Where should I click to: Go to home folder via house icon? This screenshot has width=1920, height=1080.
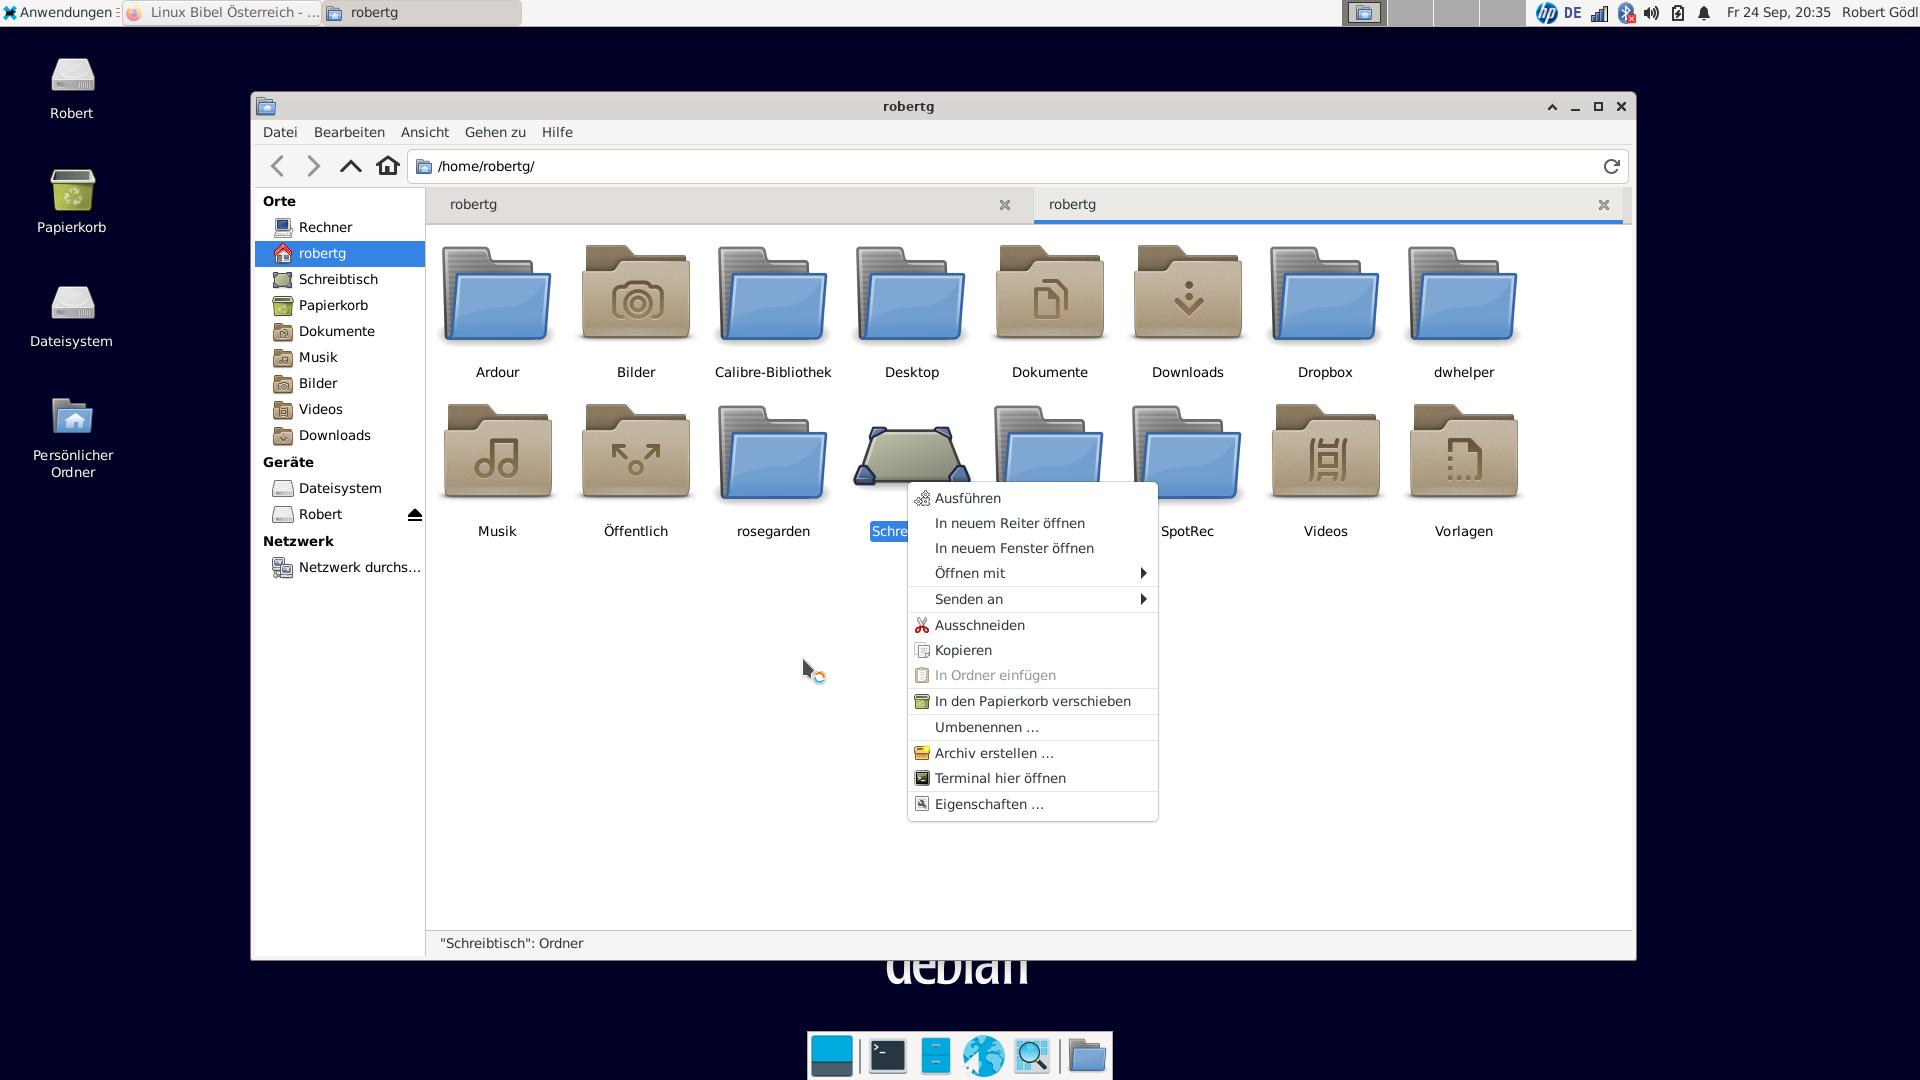pyautogui.click(x=388, y=166)
